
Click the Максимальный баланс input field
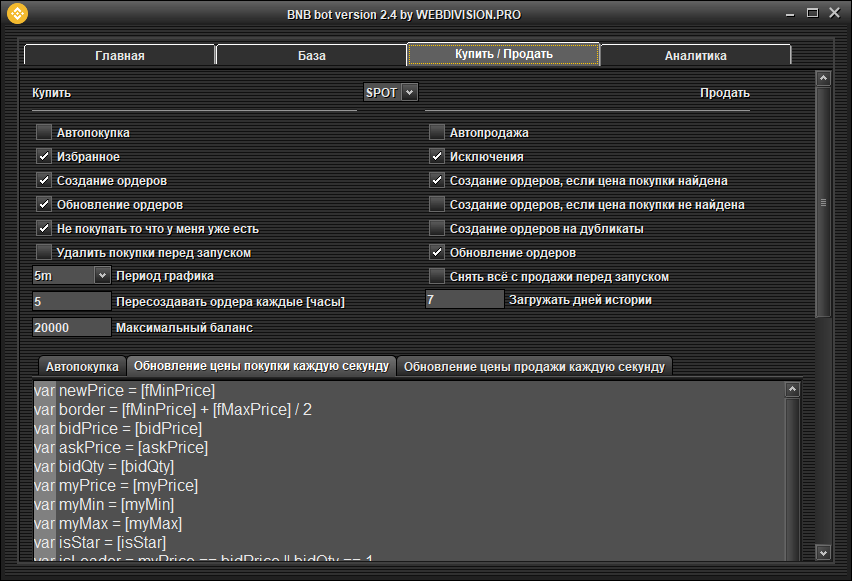click(71, 328)
